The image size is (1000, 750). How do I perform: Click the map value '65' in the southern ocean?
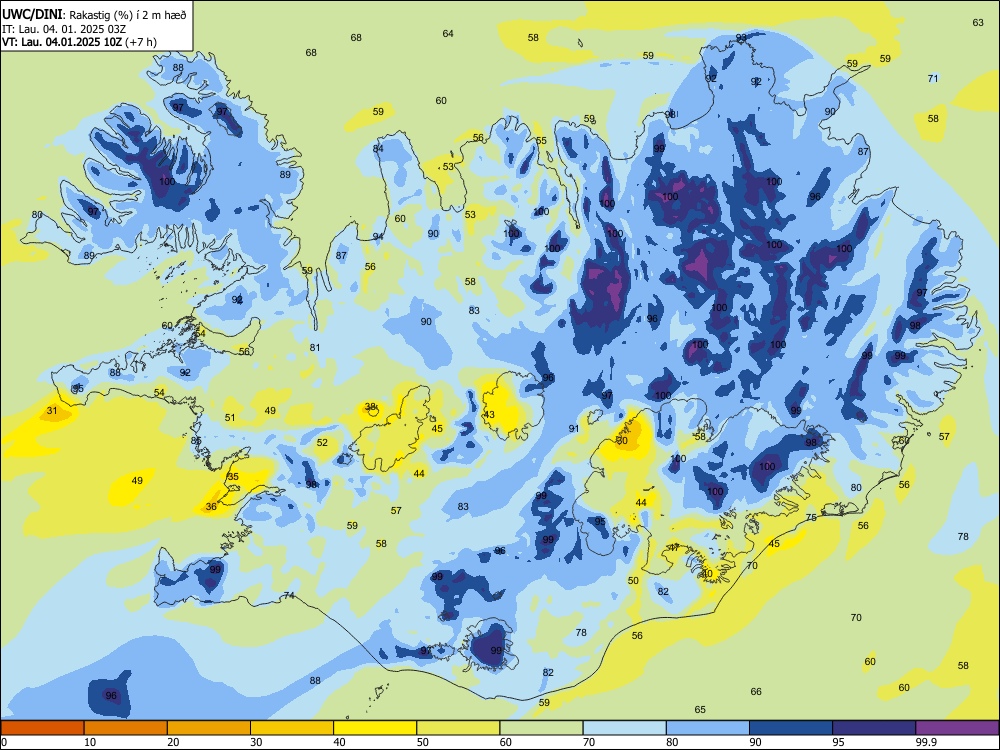[700, 709]
